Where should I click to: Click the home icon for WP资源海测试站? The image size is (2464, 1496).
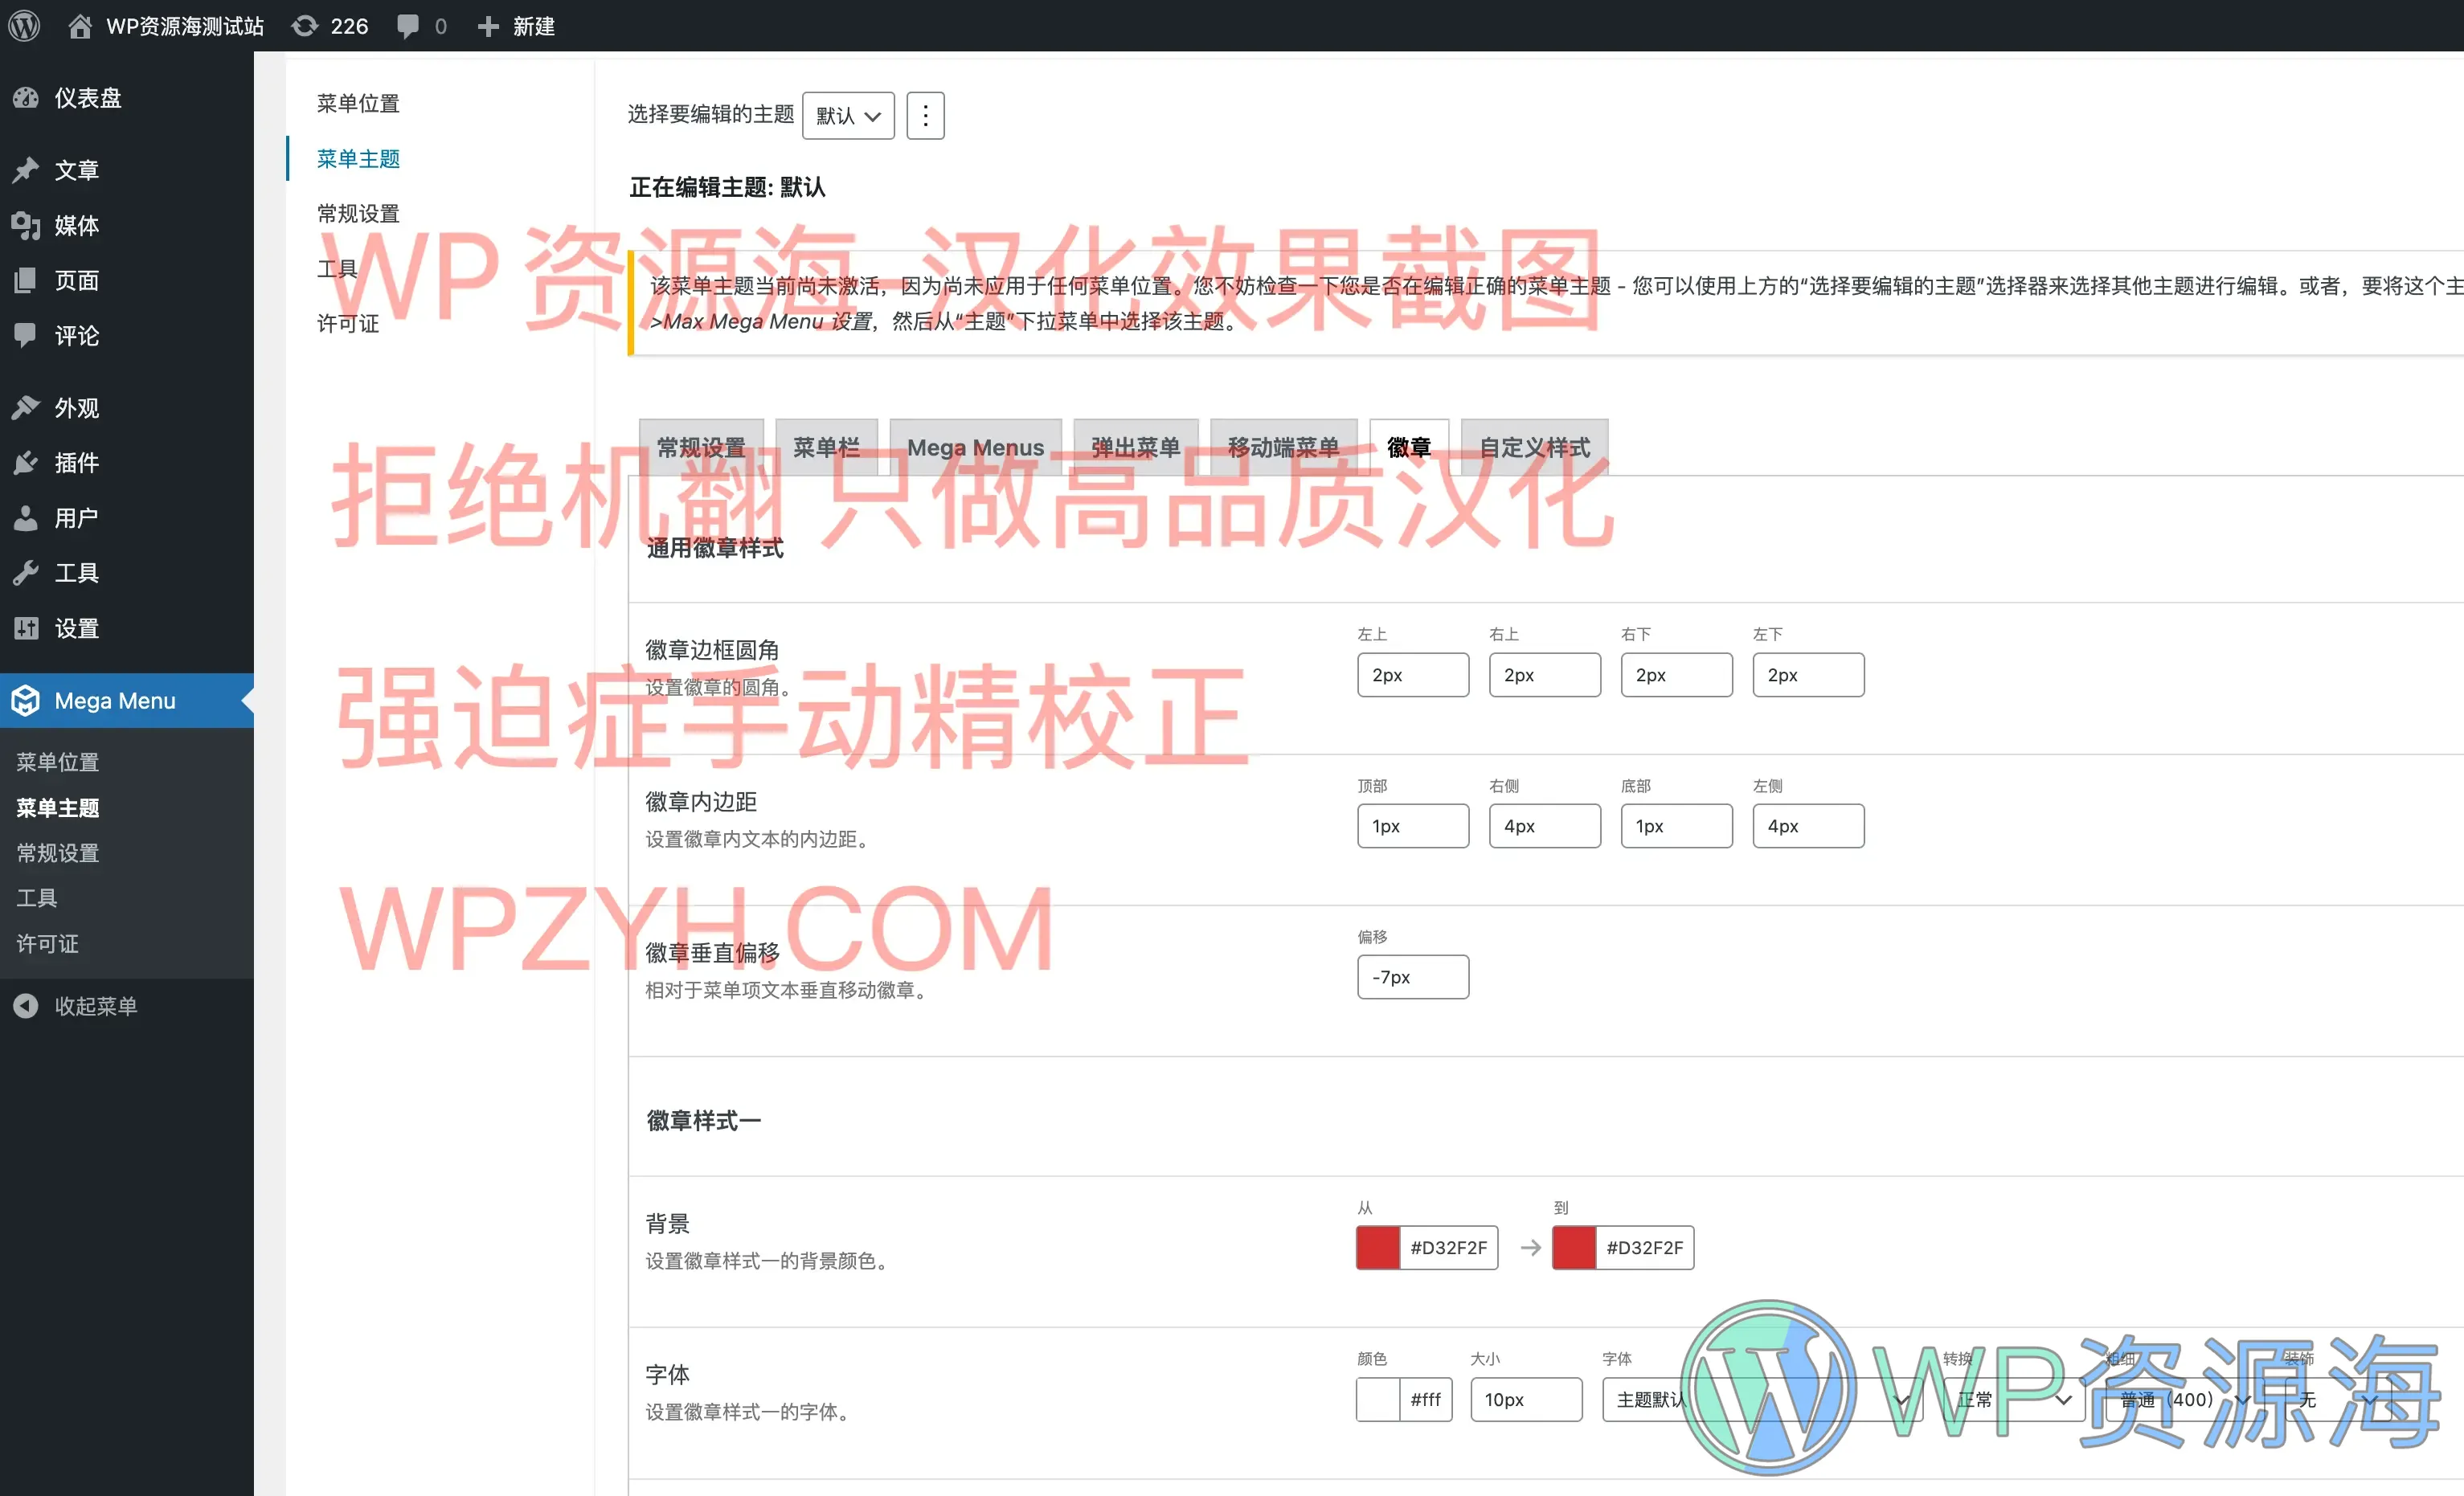pyautogui.click(x=80, y=26)
